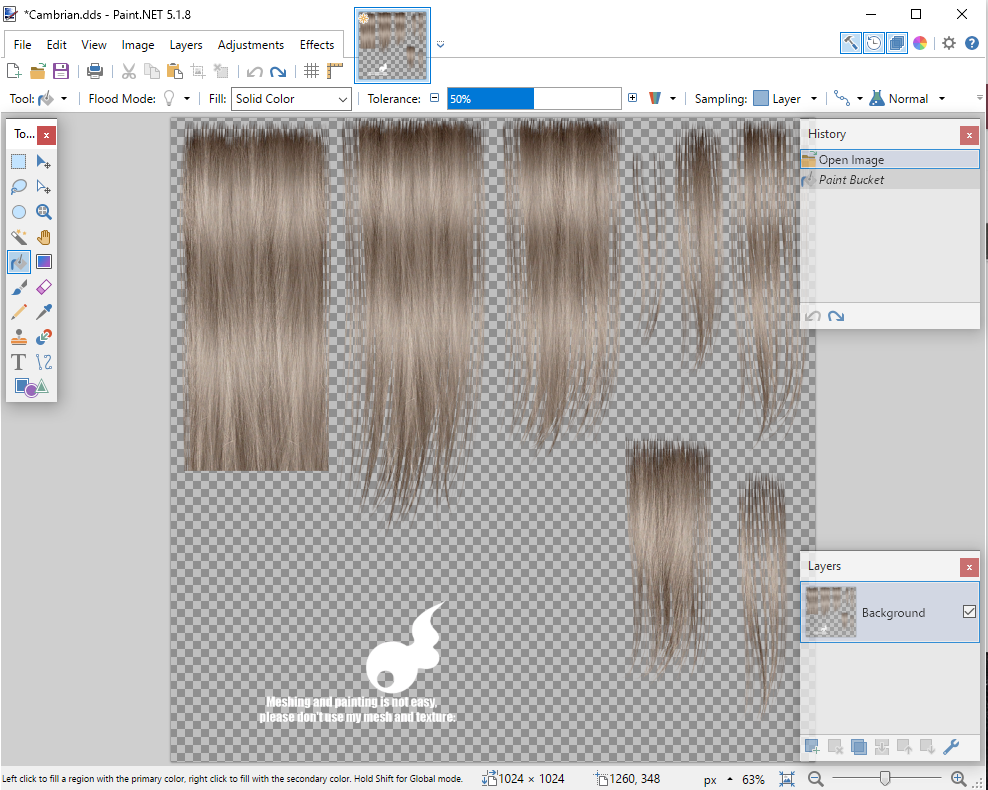Toggle the History window button
The image size is (988, 790).
tap(873, 43)
